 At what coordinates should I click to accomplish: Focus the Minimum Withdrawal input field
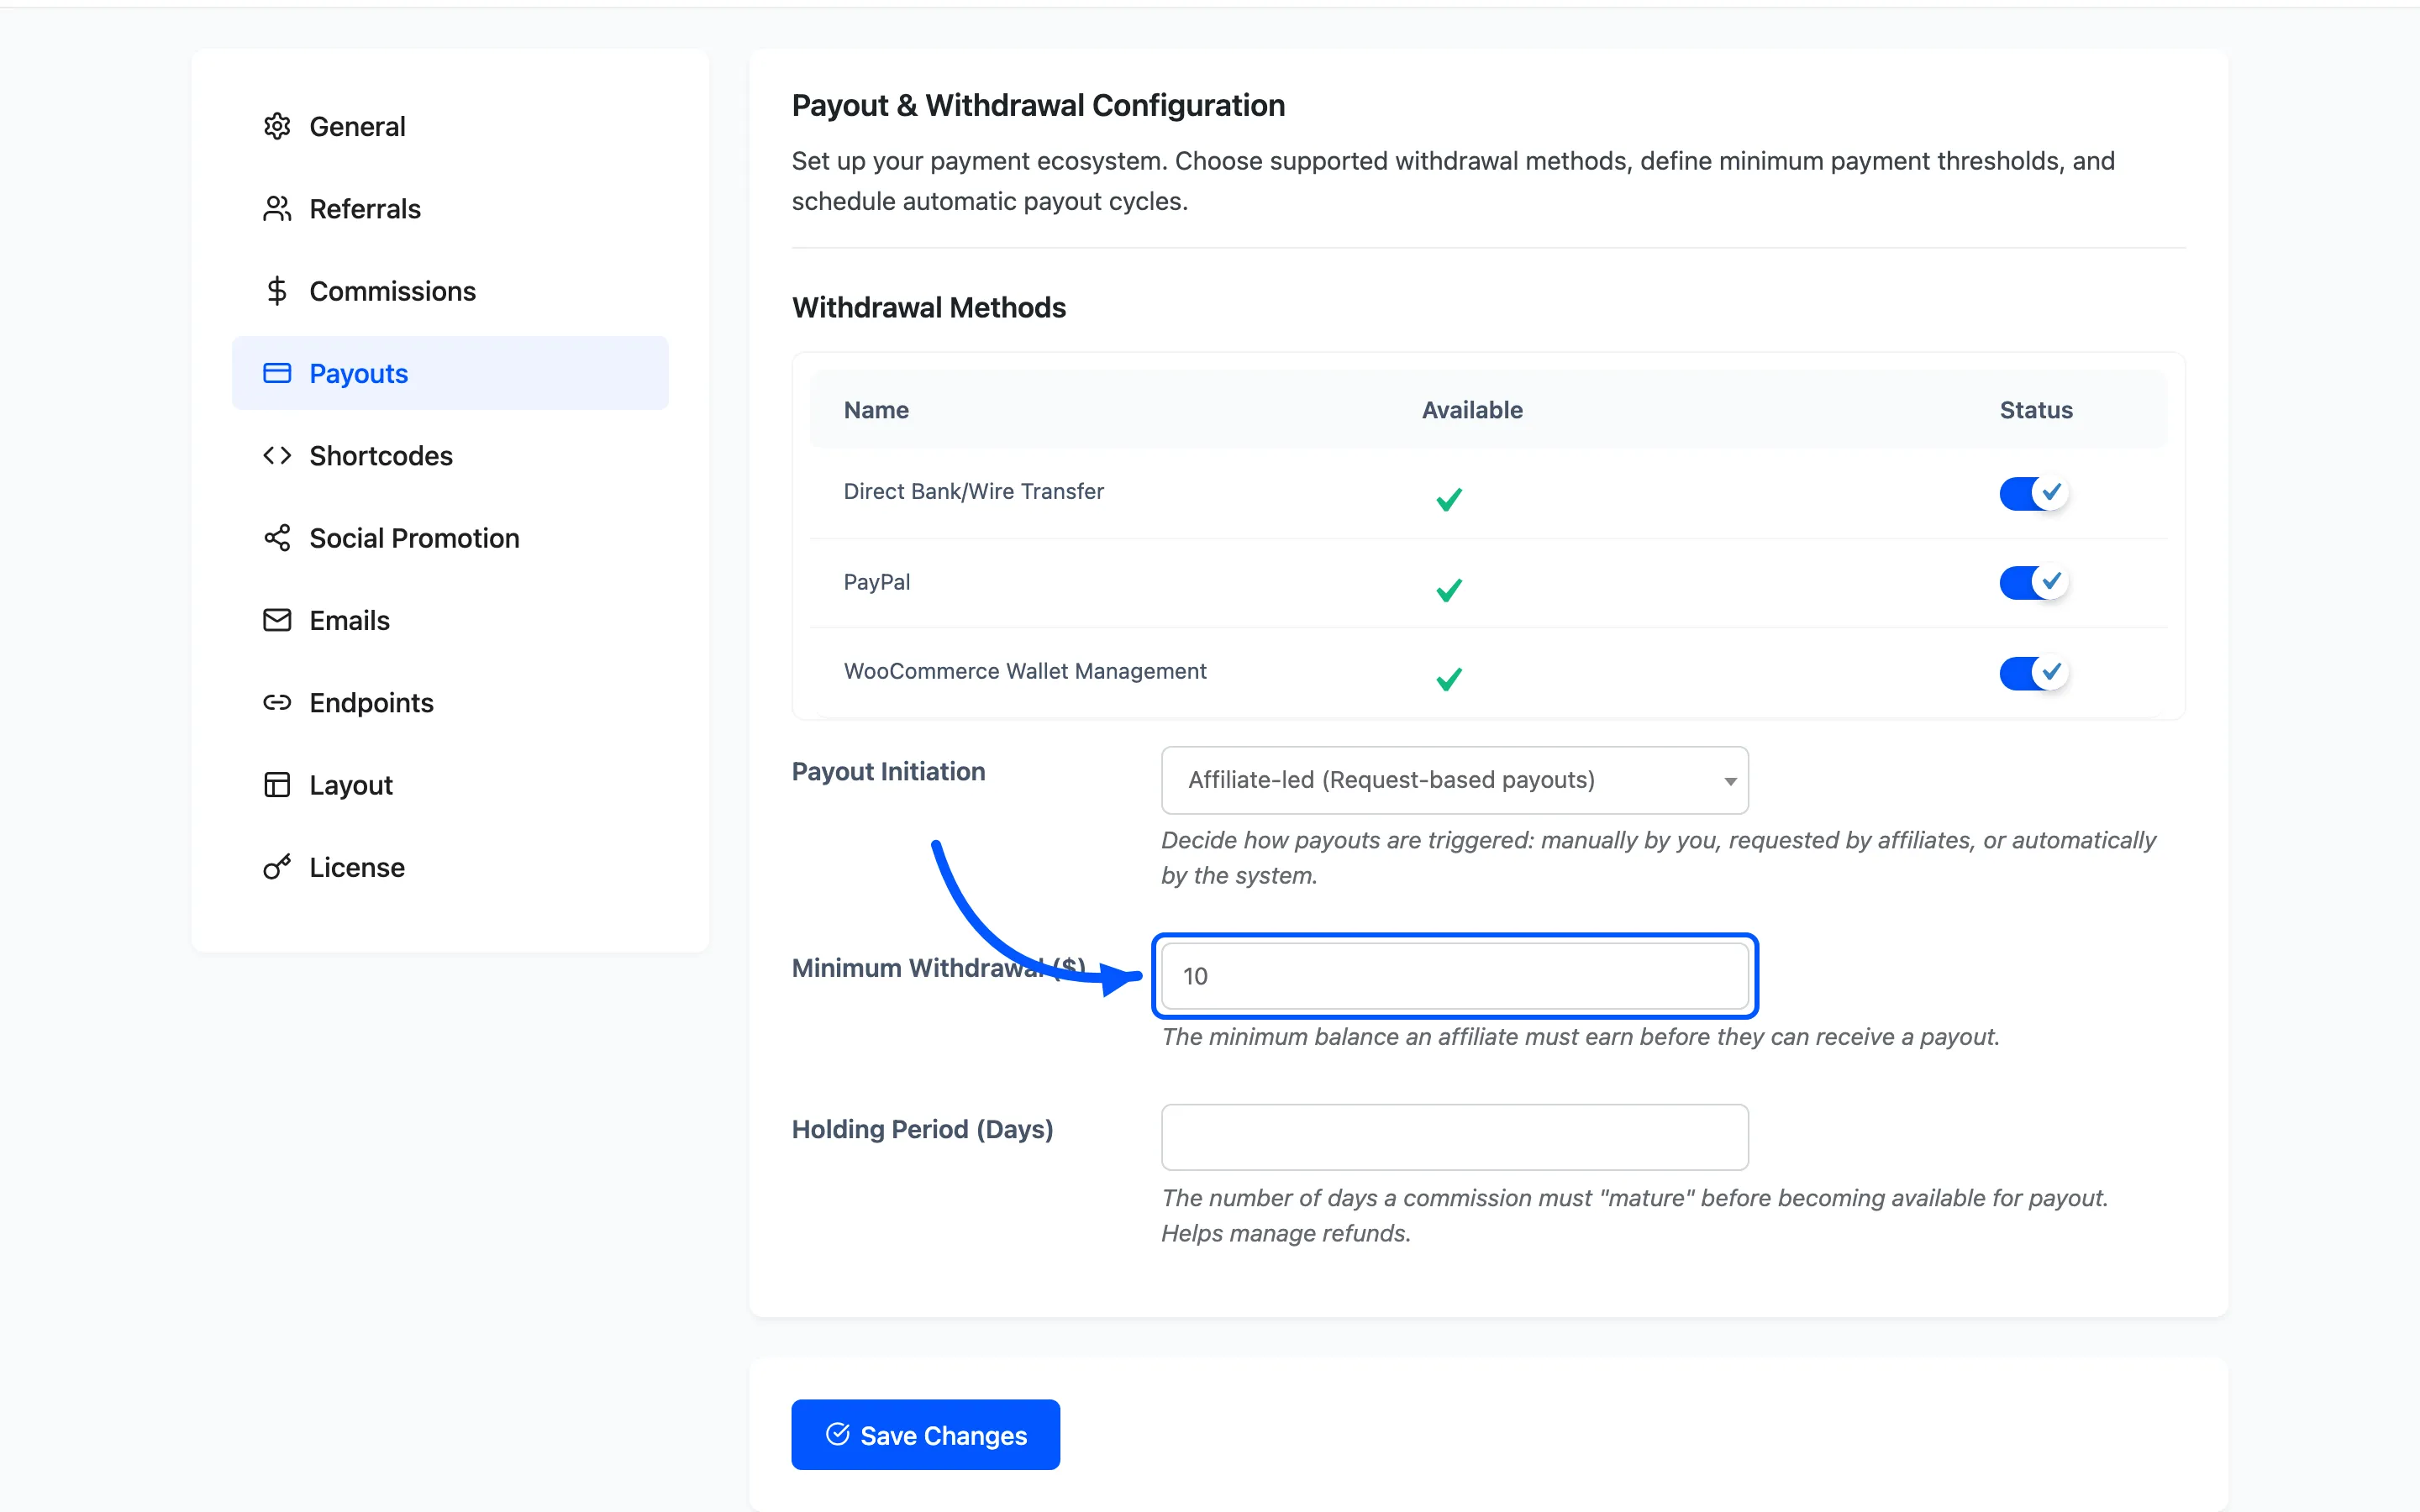pyautogui.click(x=1454, y=976)
